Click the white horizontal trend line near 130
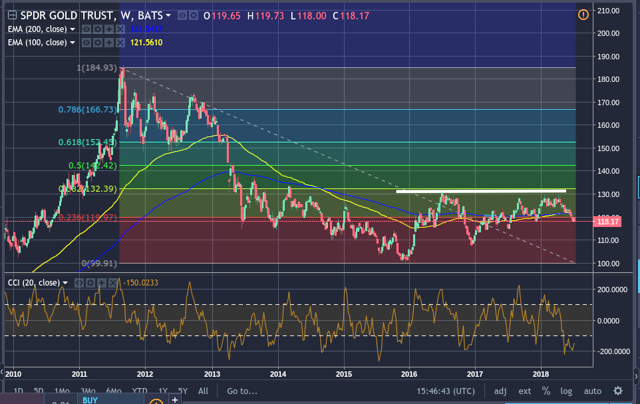 click(481, 191)
